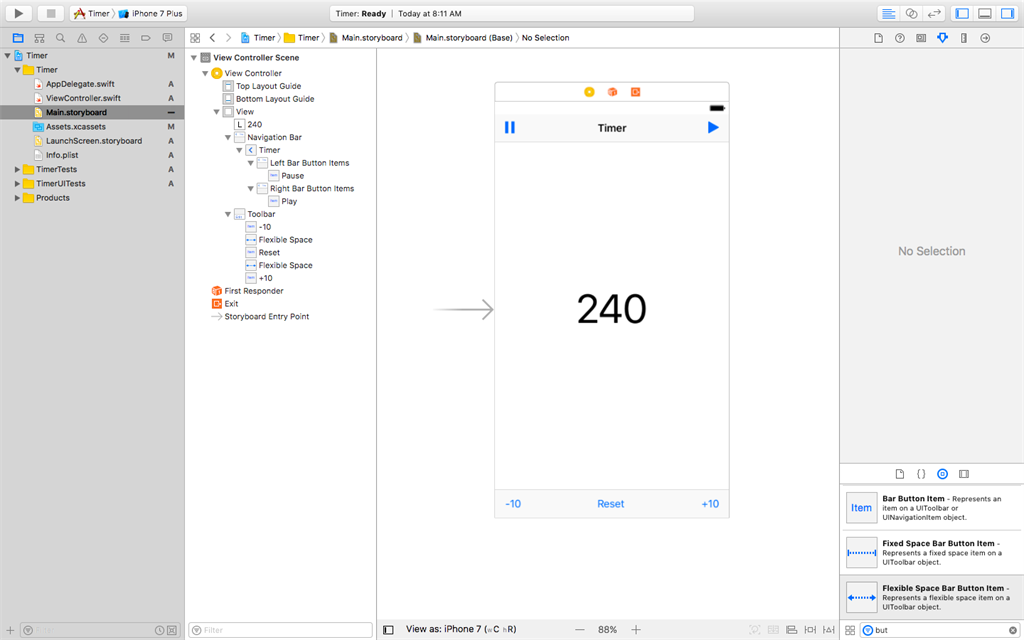Open the Debug navigator
Viewport: 1024px width, 640px height.
[124, 38]
